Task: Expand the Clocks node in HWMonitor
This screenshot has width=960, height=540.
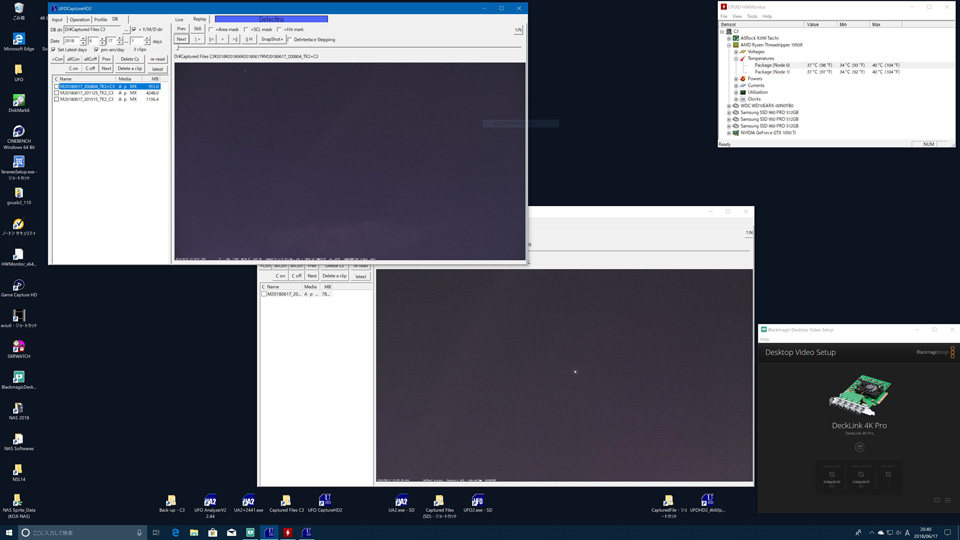Action: (736, 99)
